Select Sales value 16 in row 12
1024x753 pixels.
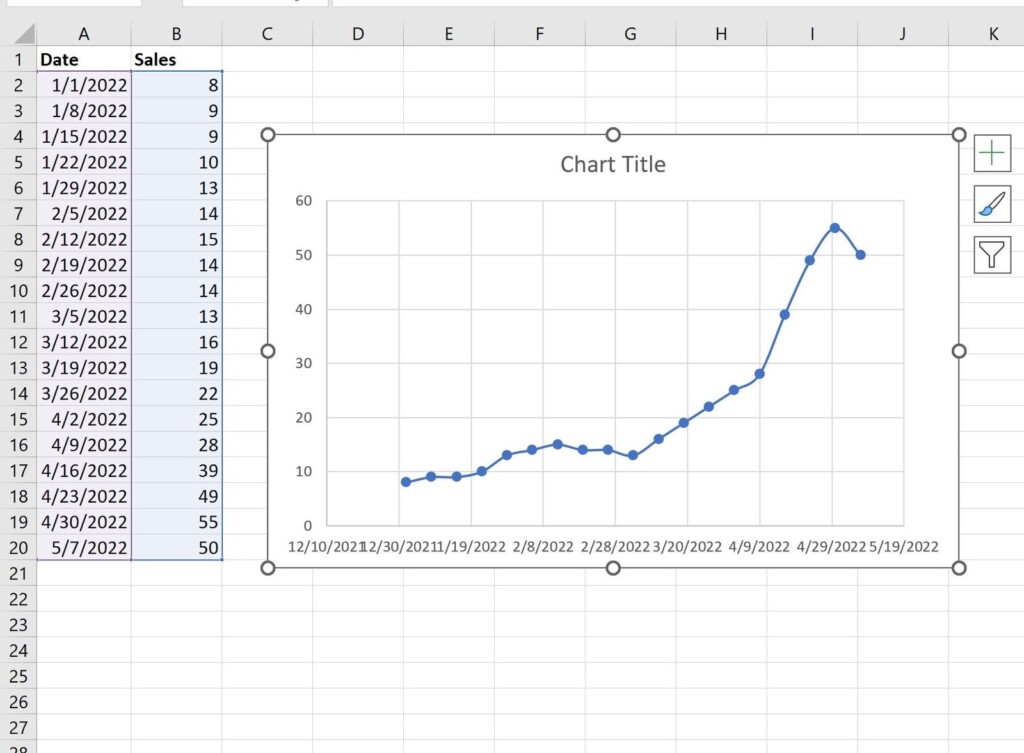pos(176,342)
